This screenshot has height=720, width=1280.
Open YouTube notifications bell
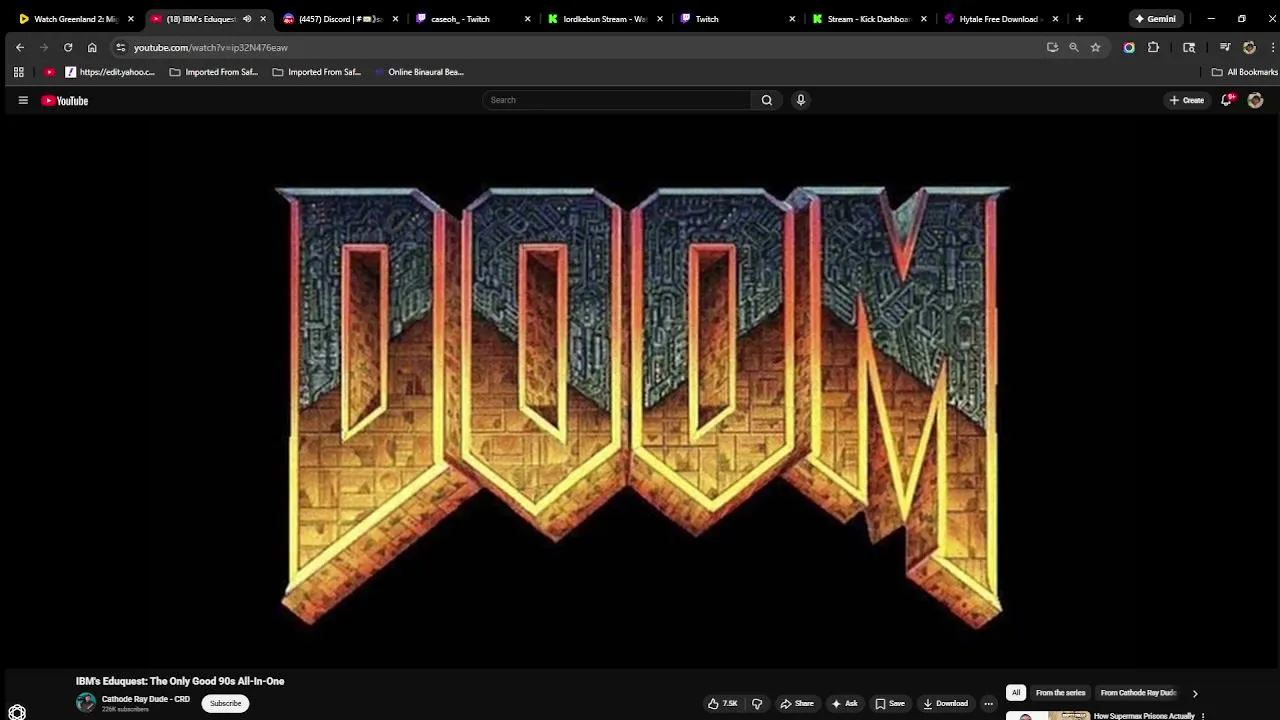1227,100
